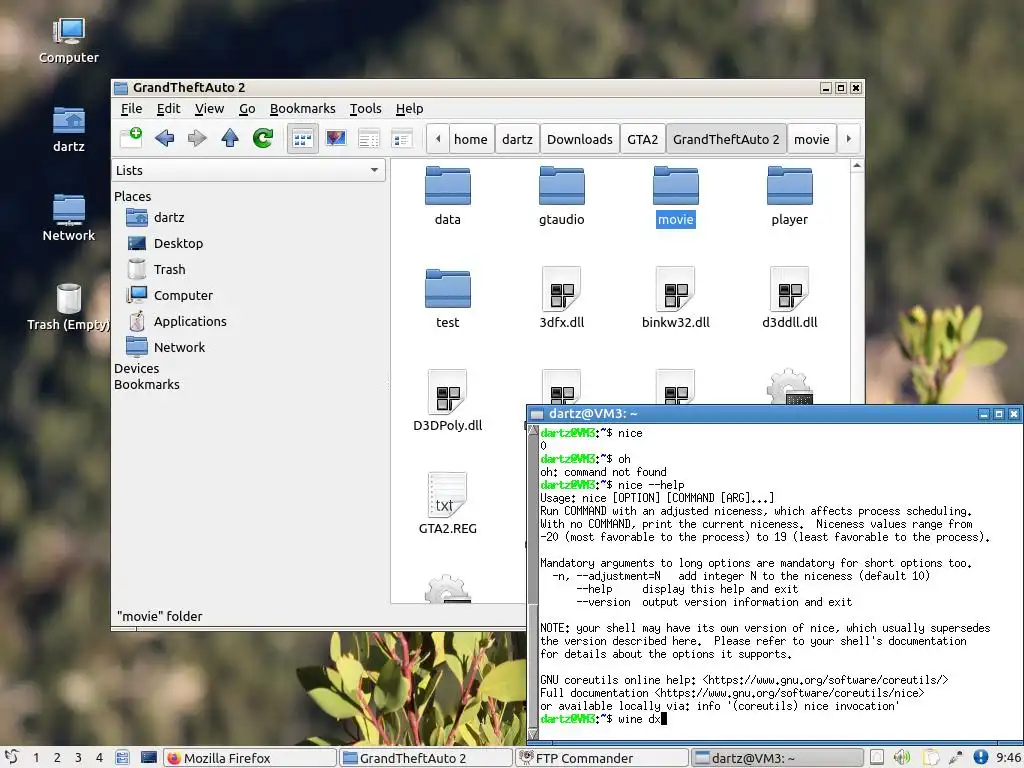This screenshot has width=1024, height=768.
Task: Click the terminal scrollbar up arrow
Action: (533, 431)
